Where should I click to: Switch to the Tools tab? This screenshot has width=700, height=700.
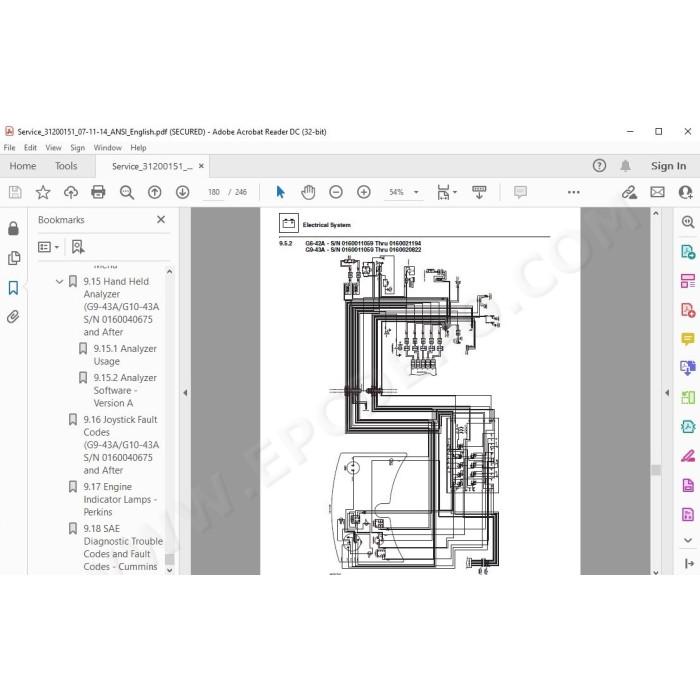(66, 166)
